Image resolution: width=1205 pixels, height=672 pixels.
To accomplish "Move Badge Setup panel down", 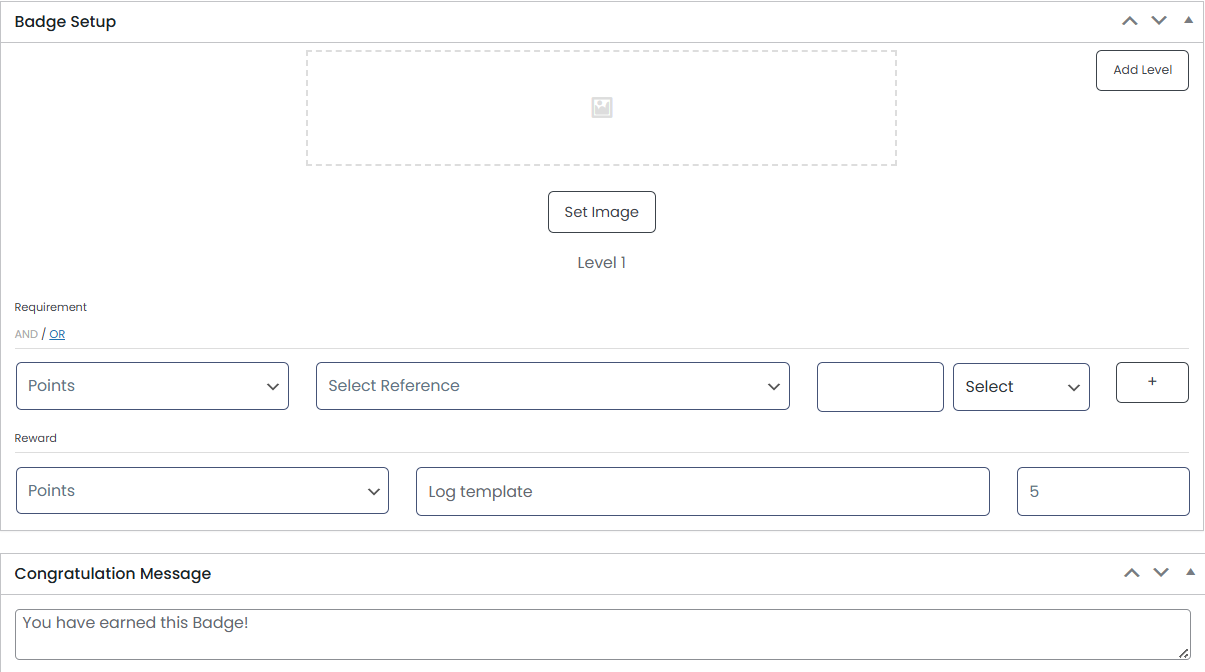I will tap(1159, 21).
